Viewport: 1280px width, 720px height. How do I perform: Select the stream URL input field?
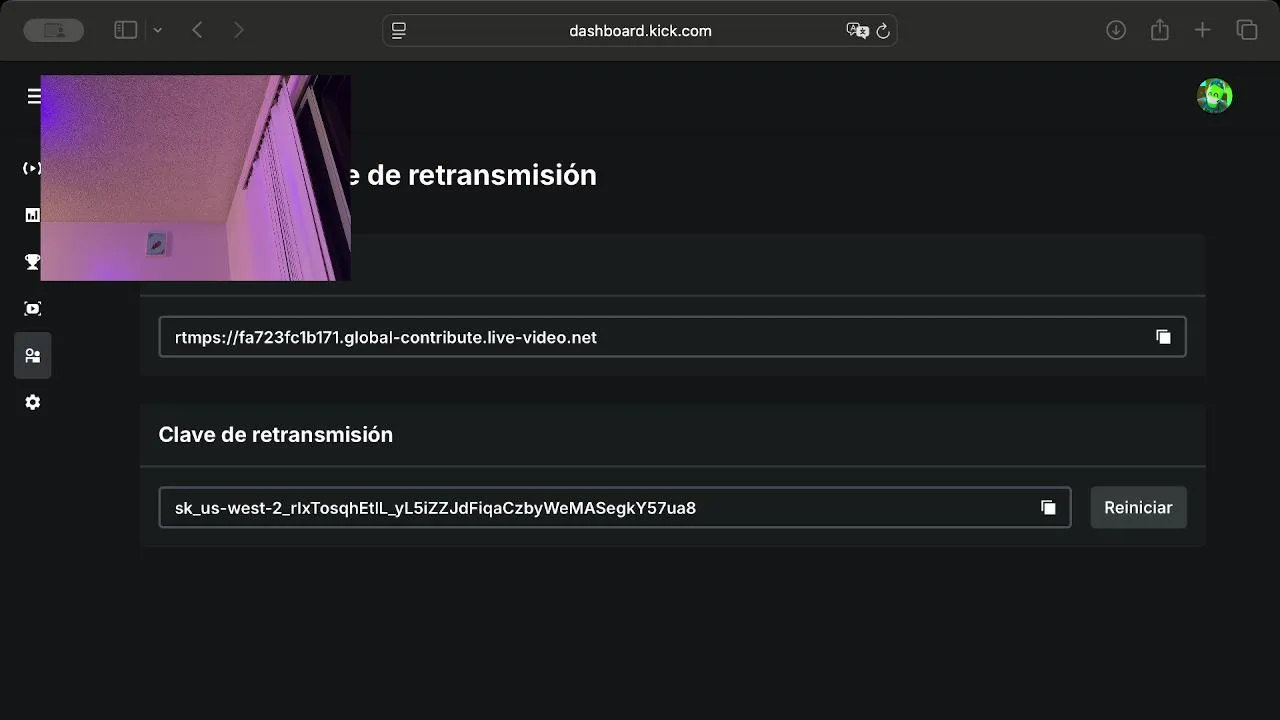click(672, 337)
